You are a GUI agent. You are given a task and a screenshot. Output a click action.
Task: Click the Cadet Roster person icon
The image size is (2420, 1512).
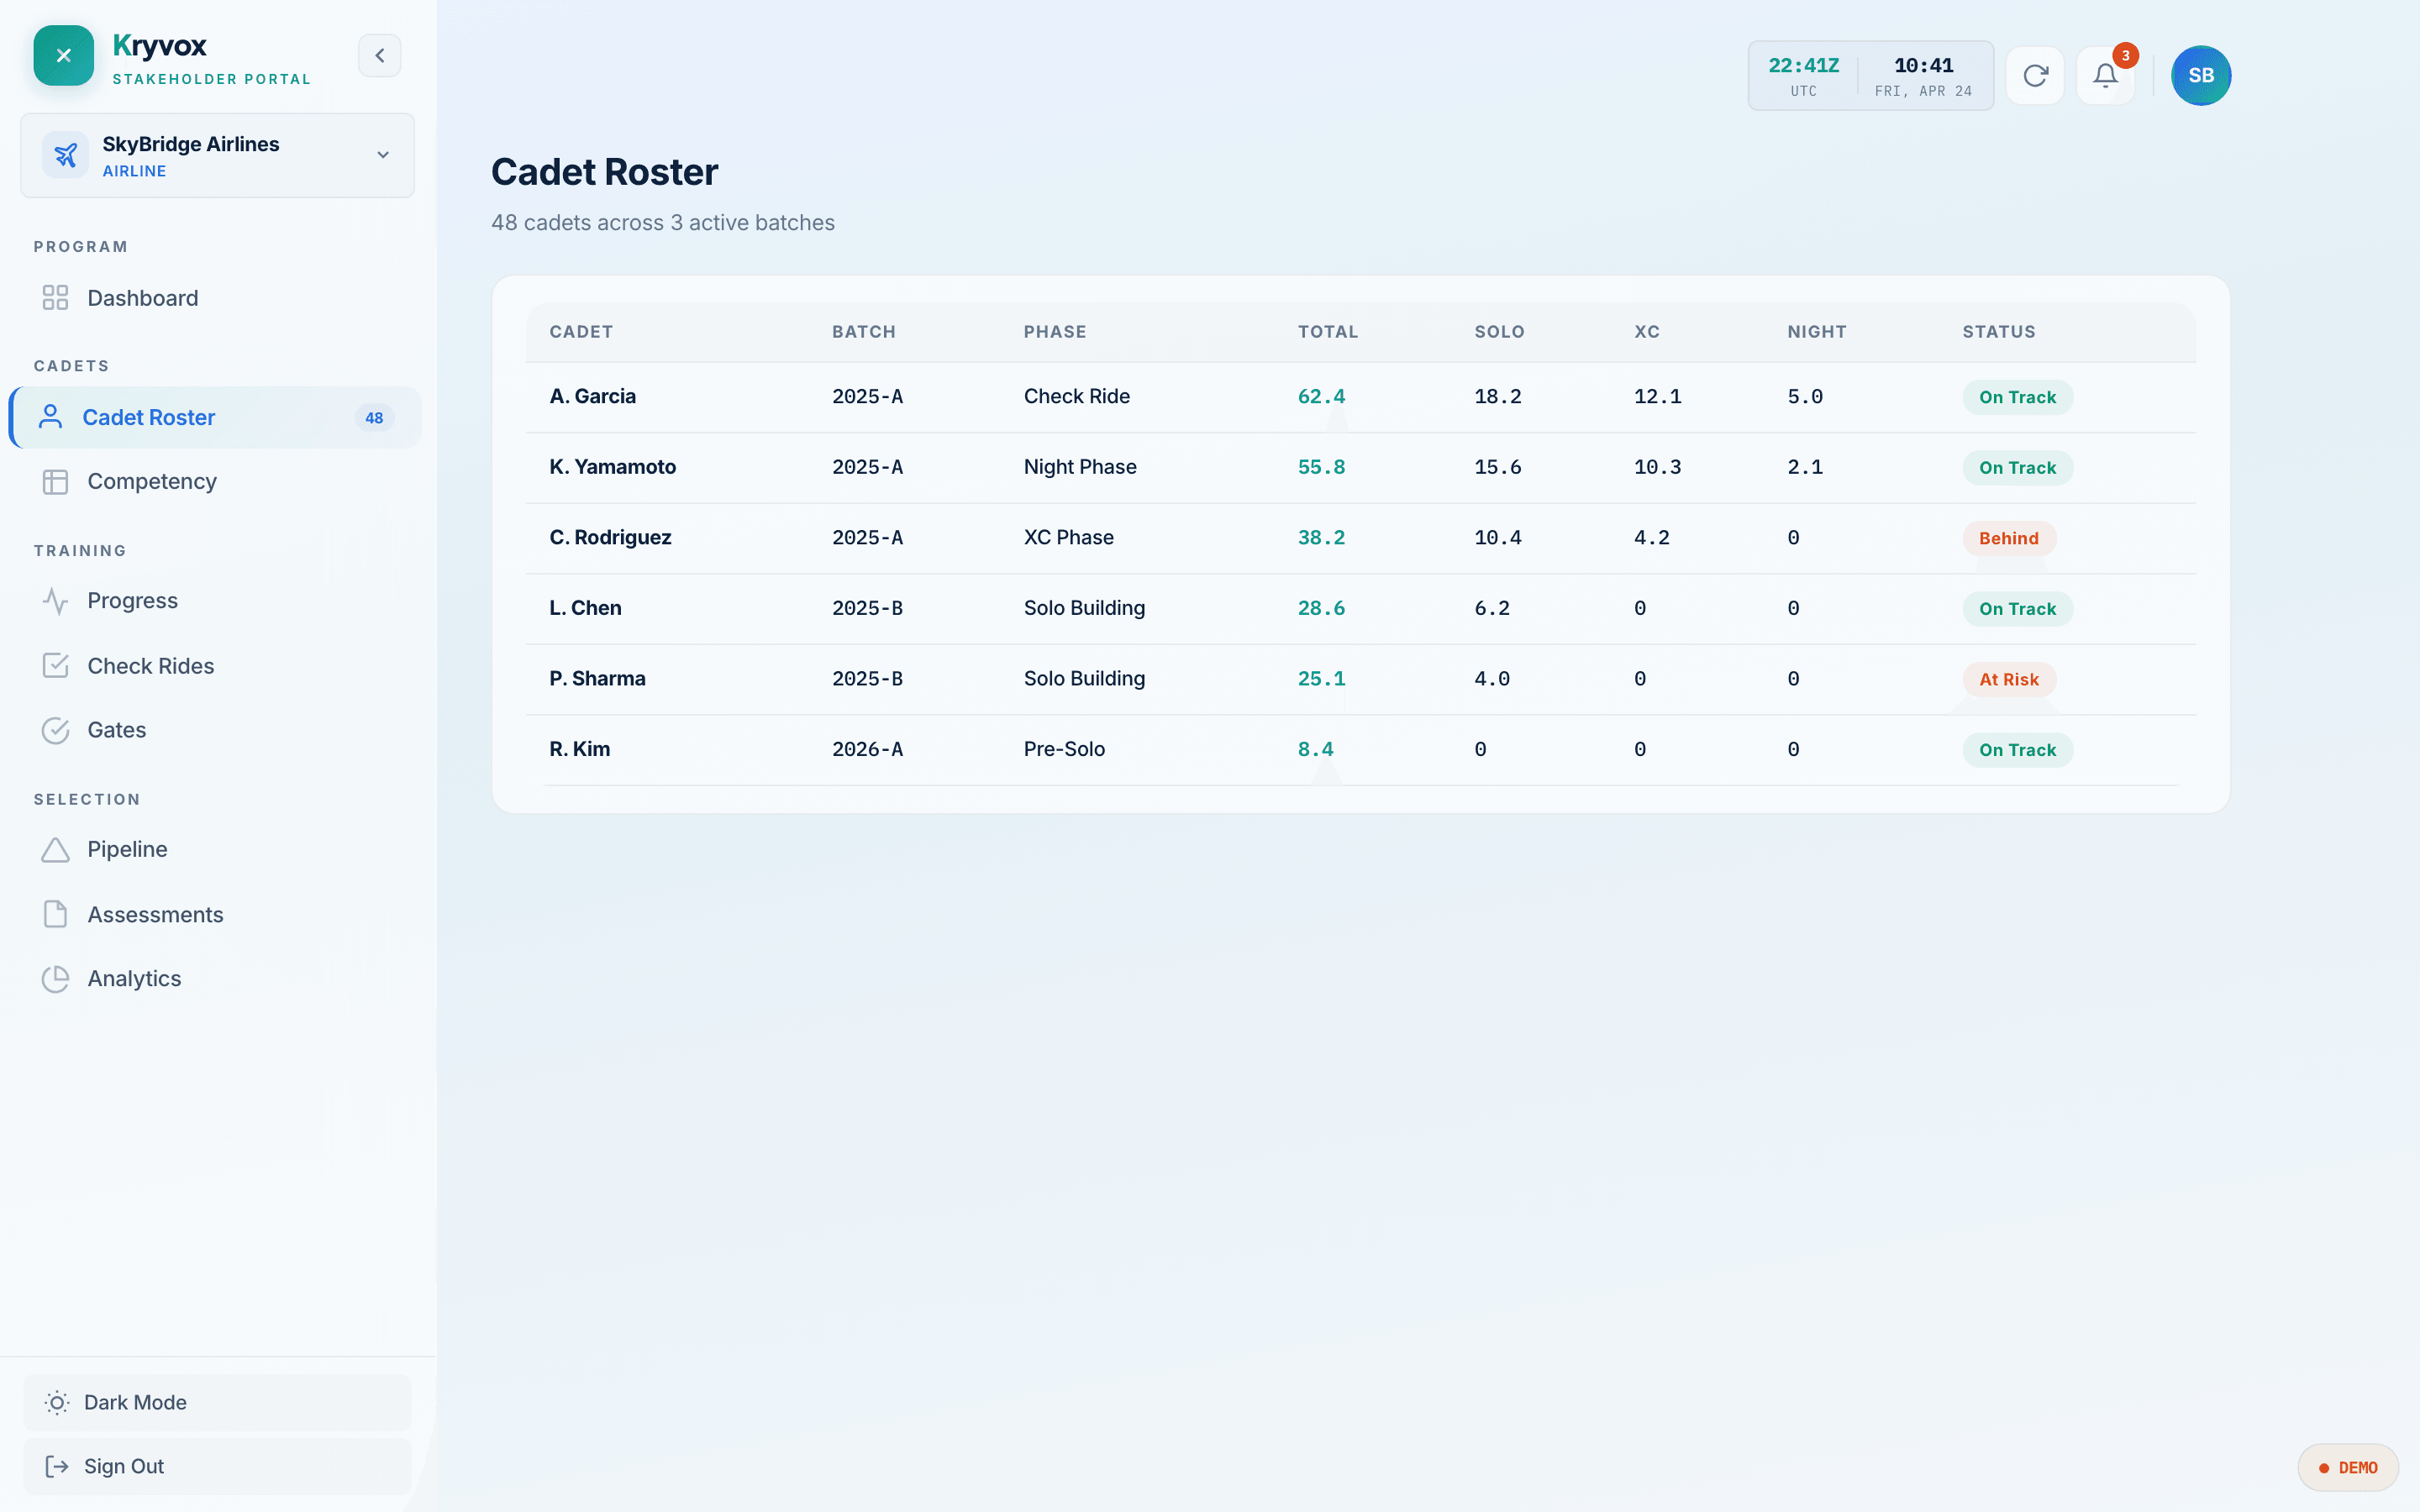51,417
